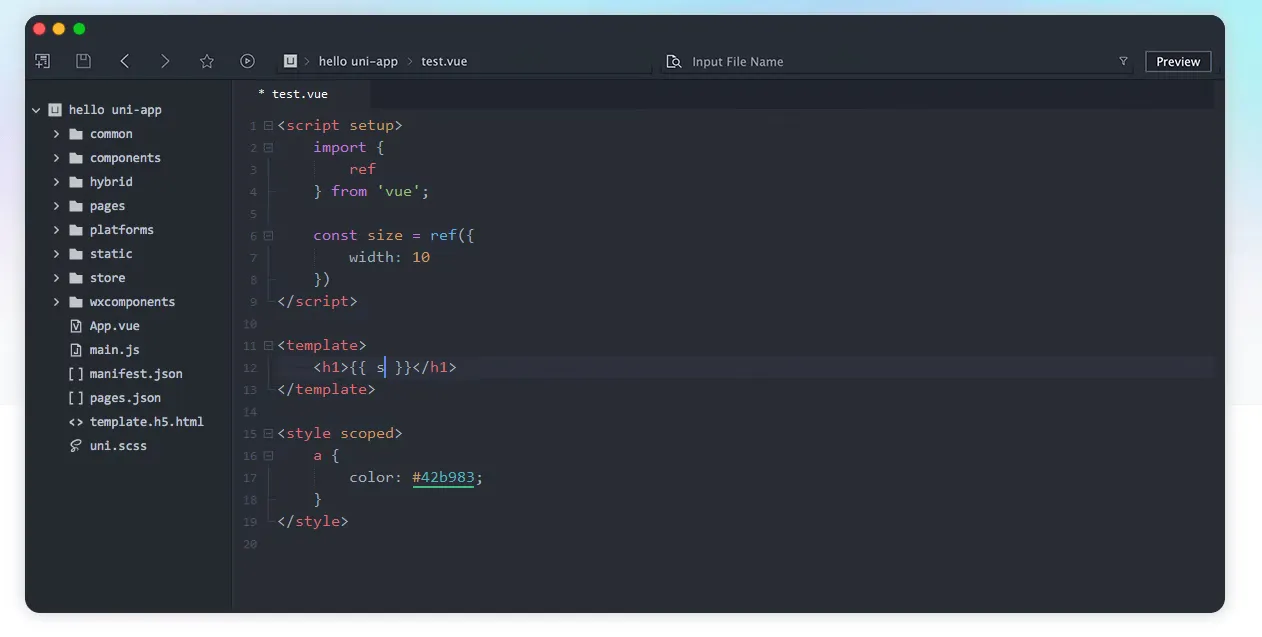Click the run play icon
The width and height of the screenshot is (1262, 637).
click(x=247, y=61)
